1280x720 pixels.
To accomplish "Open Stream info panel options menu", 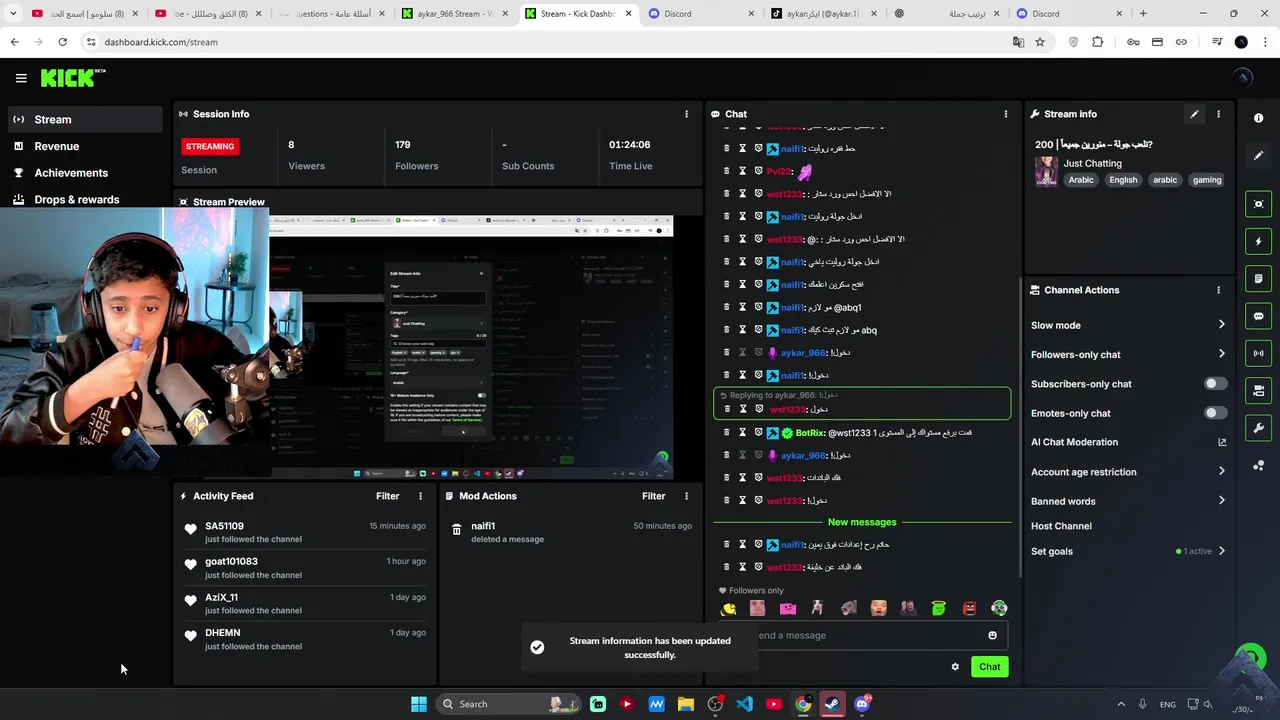I will tap(1218, 114).
